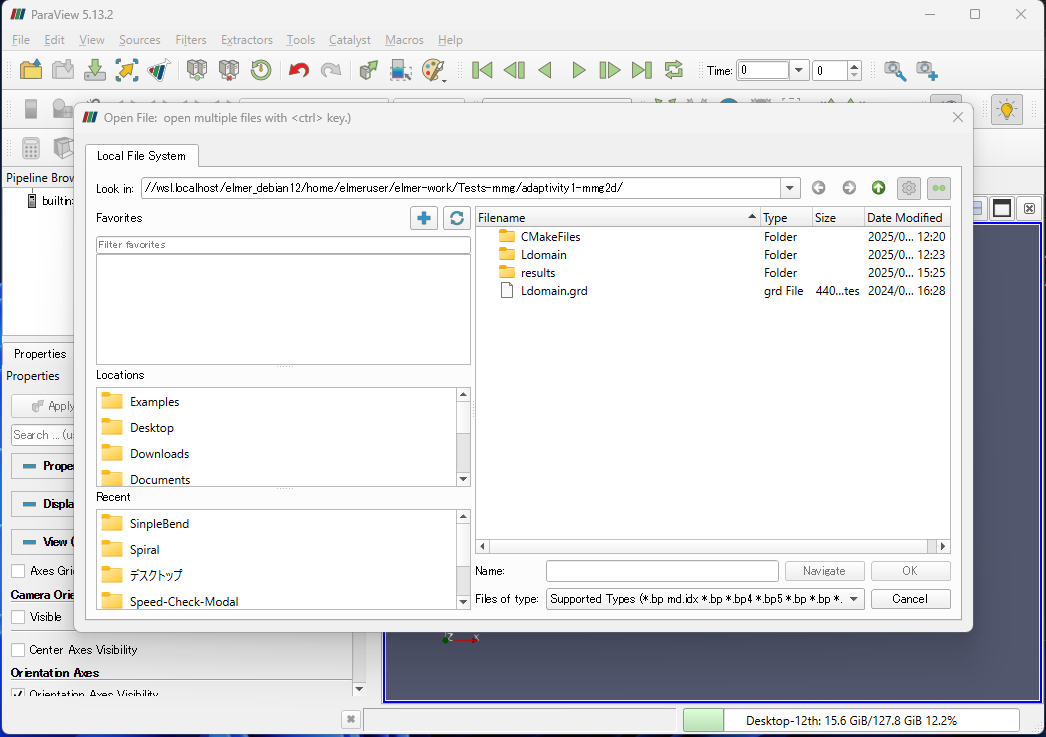Sort by the Filename column header
The width and height of the screenshot is (1046, 737).
pos(618,217)
